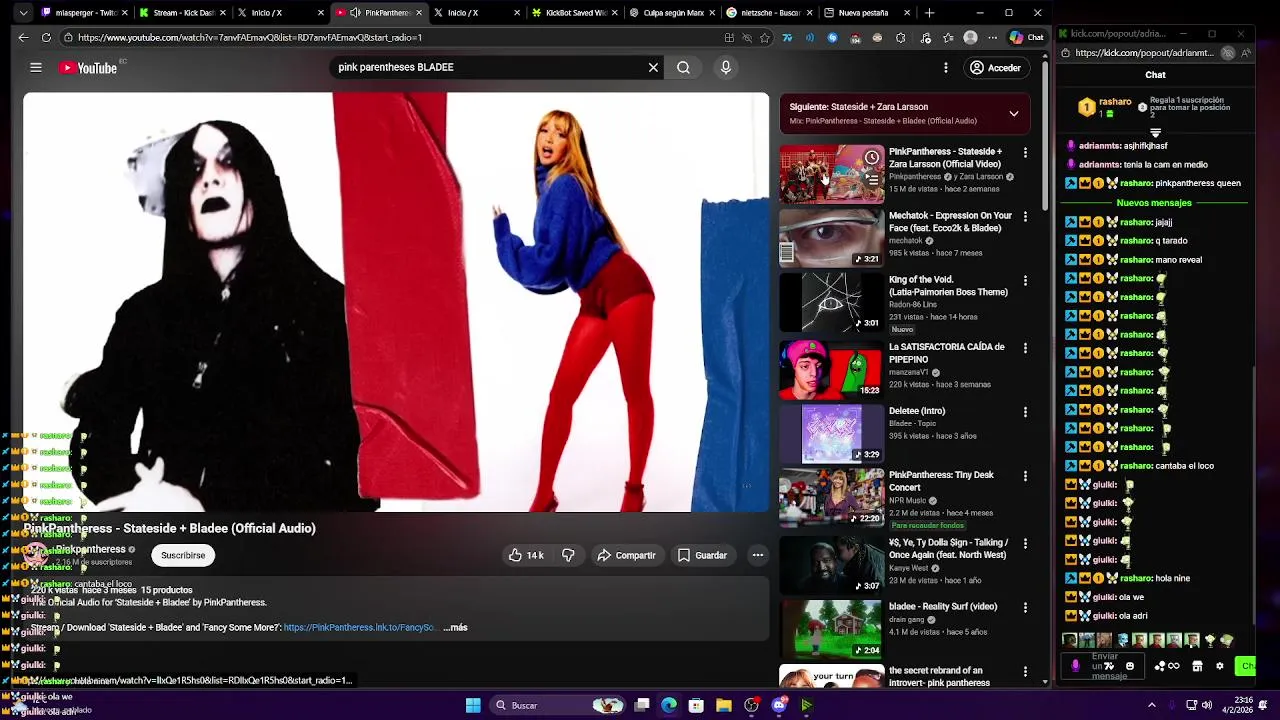1280x720 pixels.
Task: Open the bladee - Reality Surf video title
Action: pos(943,607)
